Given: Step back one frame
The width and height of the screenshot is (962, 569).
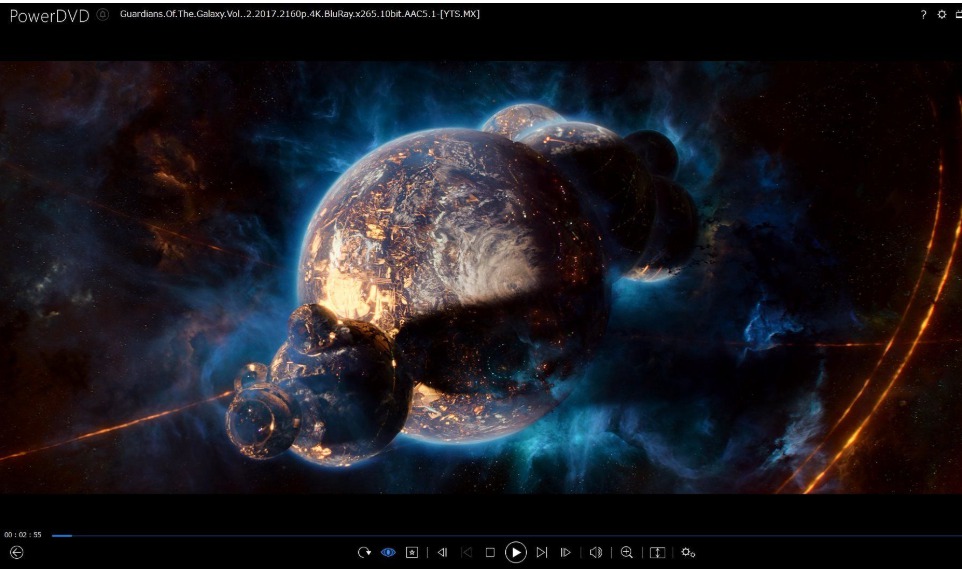Looking at the screenshot, I should point(442,552).
